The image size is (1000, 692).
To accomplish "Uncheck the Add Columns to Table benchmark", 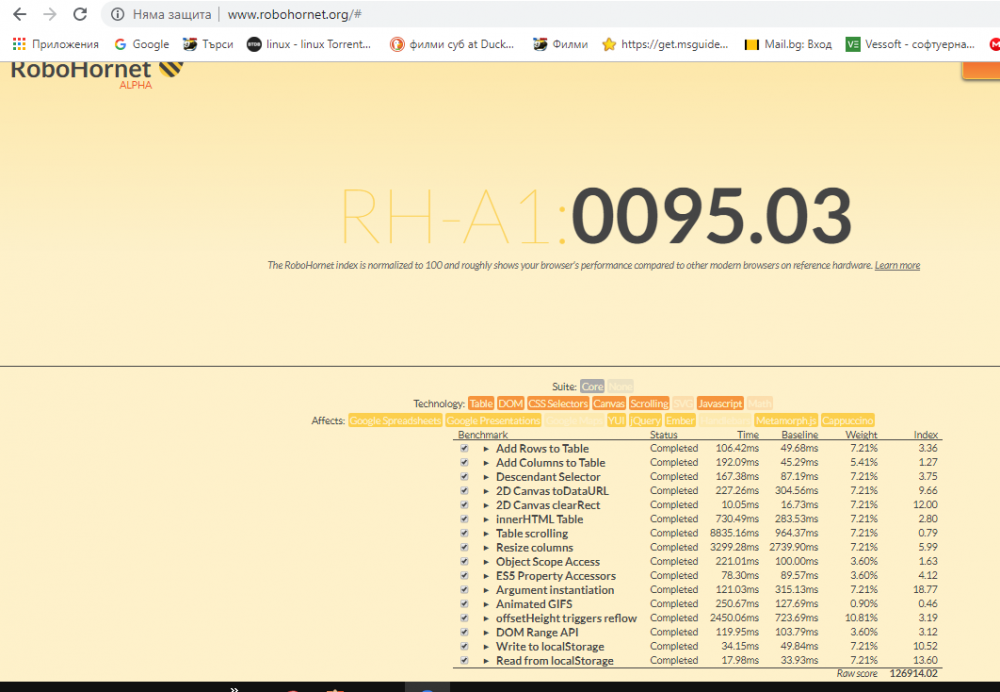I will pos(464,462).
